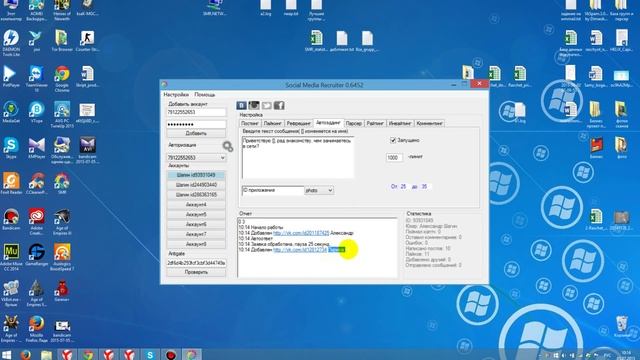Screen dimensions: 640x360
Task: Open the Помощь menu
Action: [x=204, y=94]
